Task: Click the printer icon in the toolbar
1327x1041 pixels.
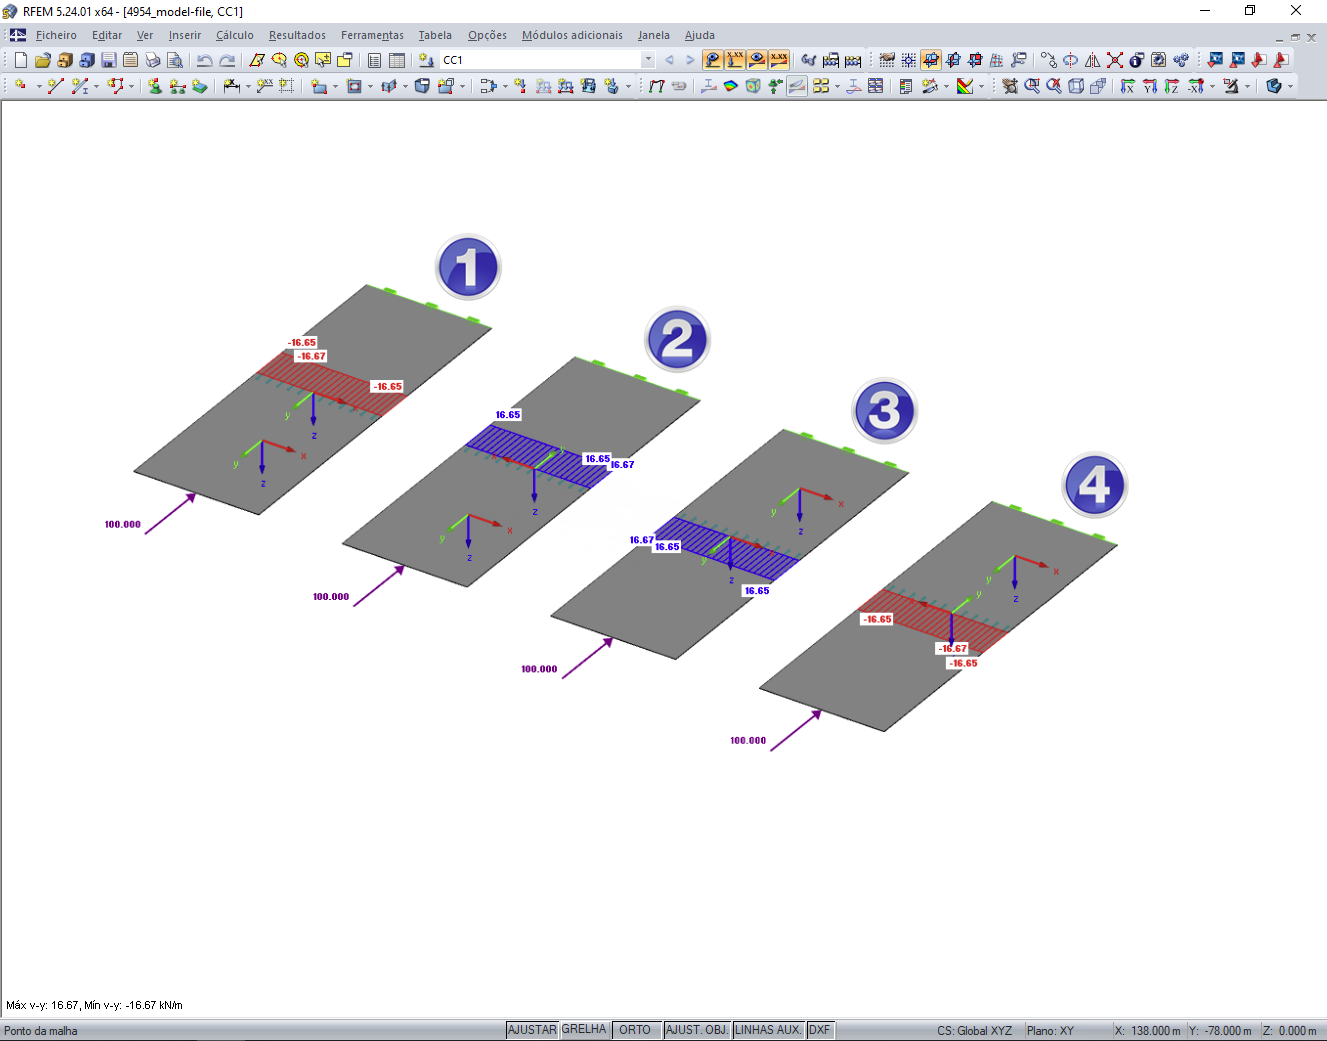Action: pos(153,60)
